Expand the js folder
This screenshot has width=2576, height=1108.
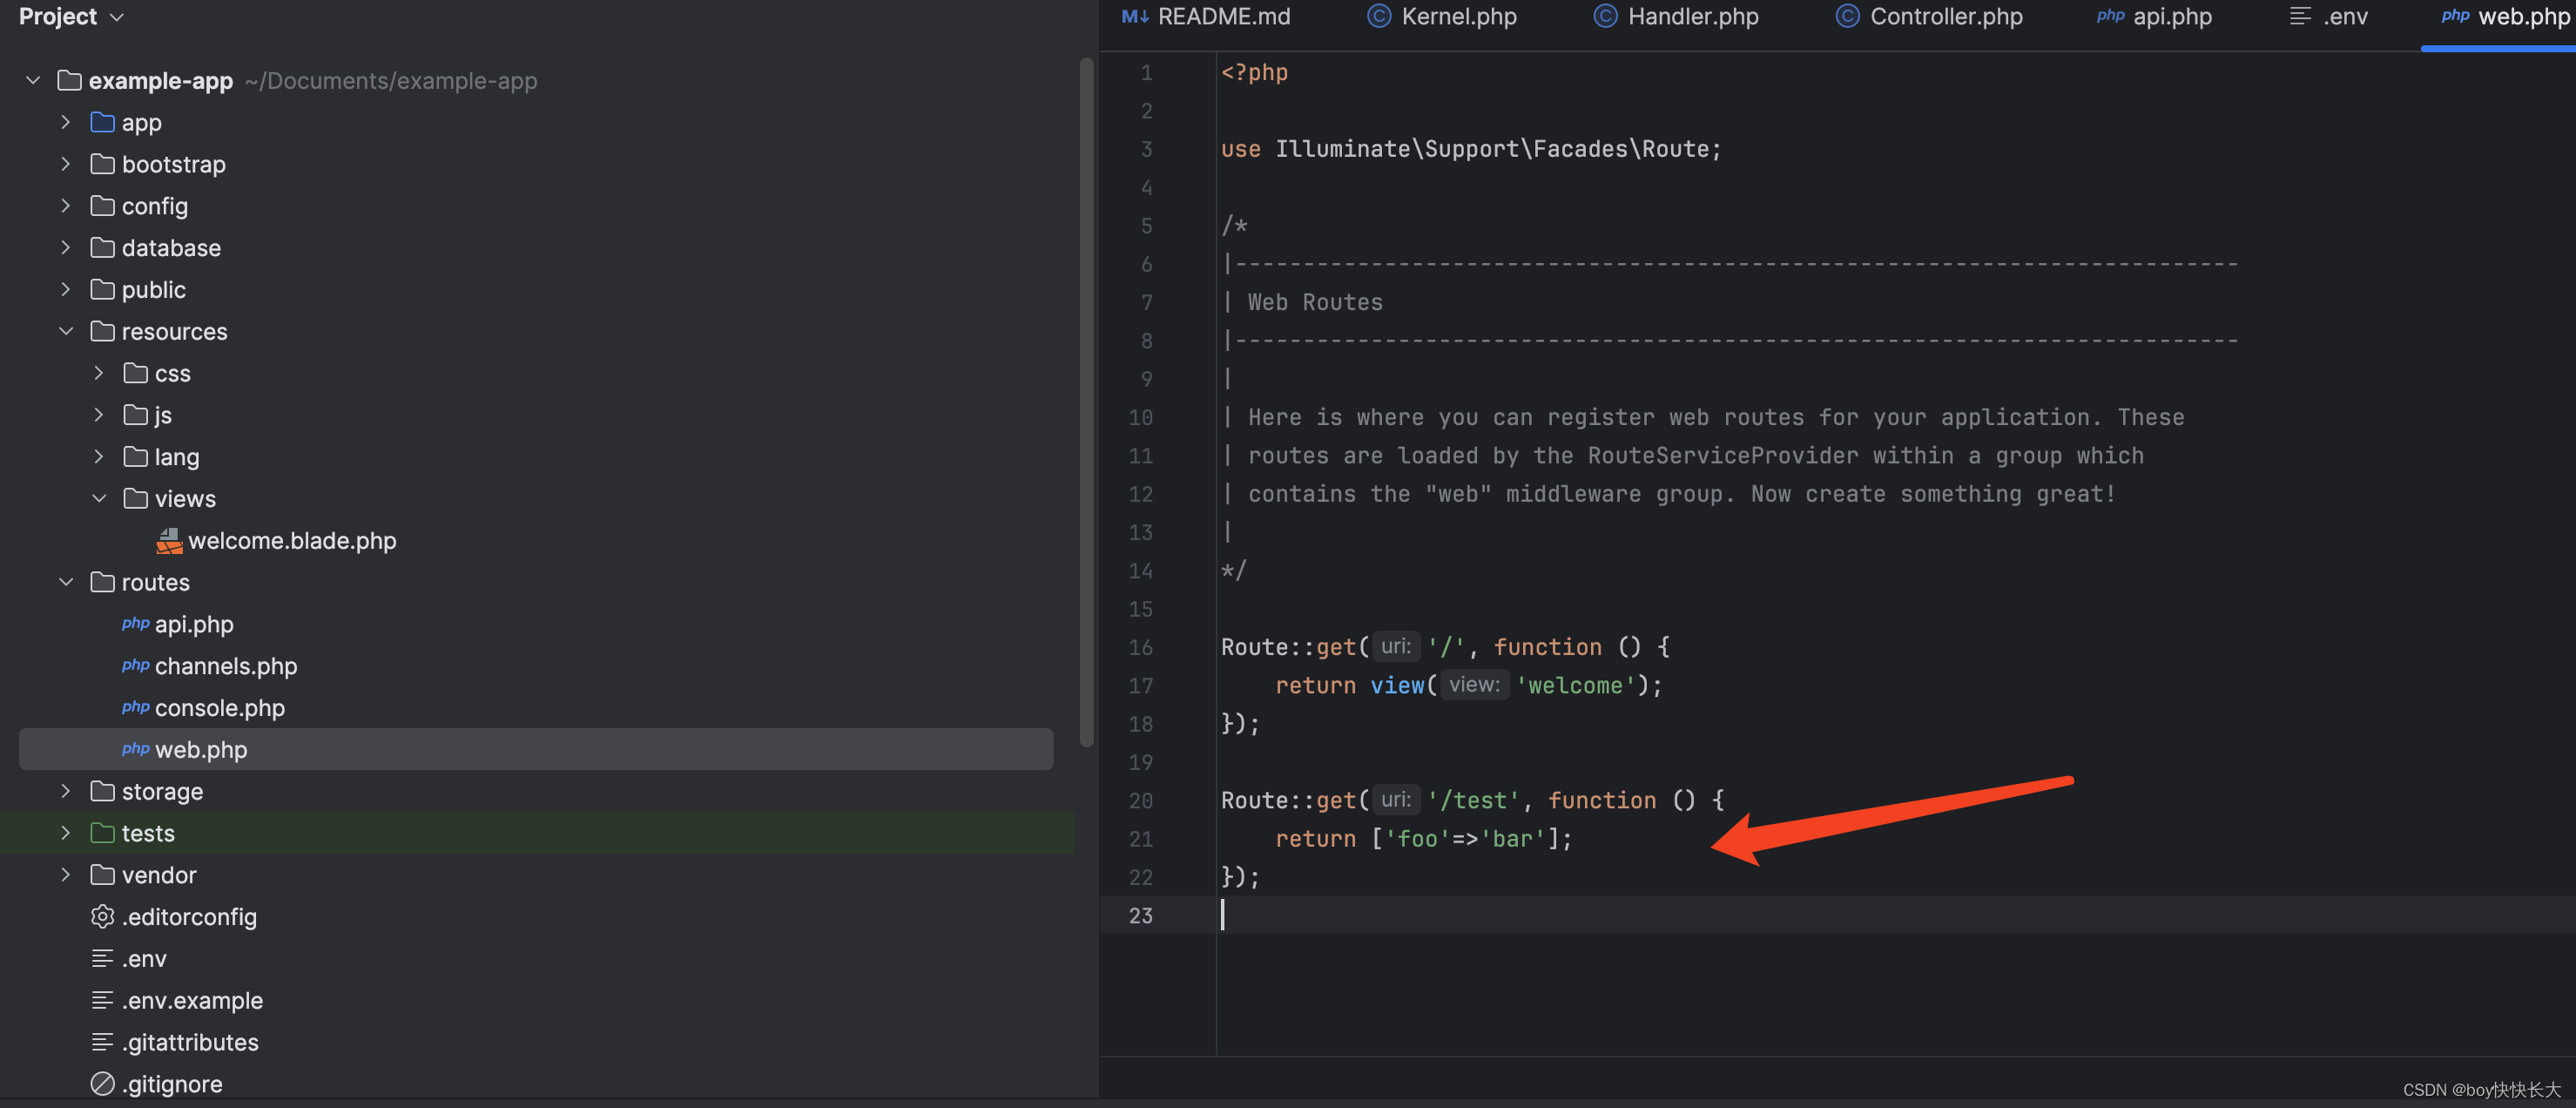(99, 415)
